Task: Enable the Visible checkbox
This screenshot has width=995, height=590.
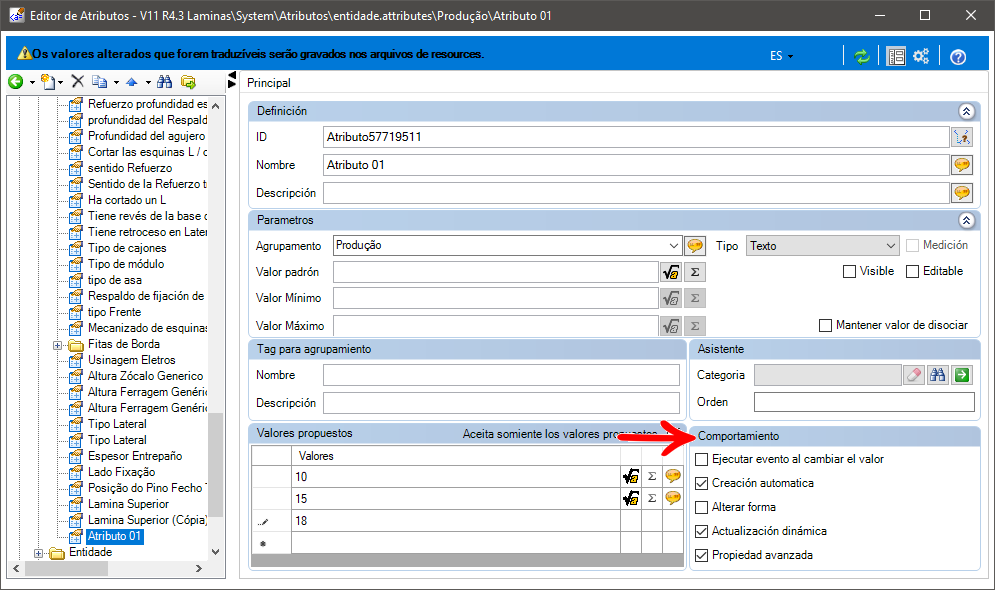Action: click(x=849, y=272)
